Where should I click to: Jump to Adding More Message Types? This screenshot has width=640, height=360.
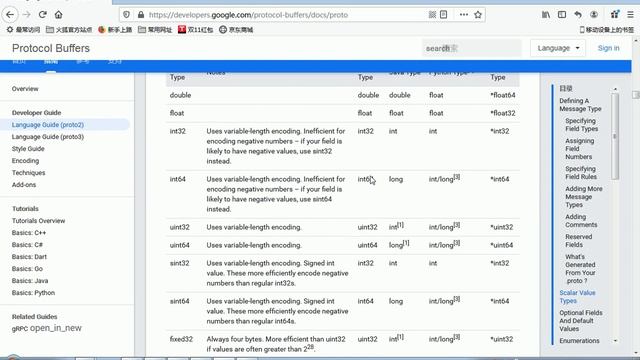tap(584, 197)
